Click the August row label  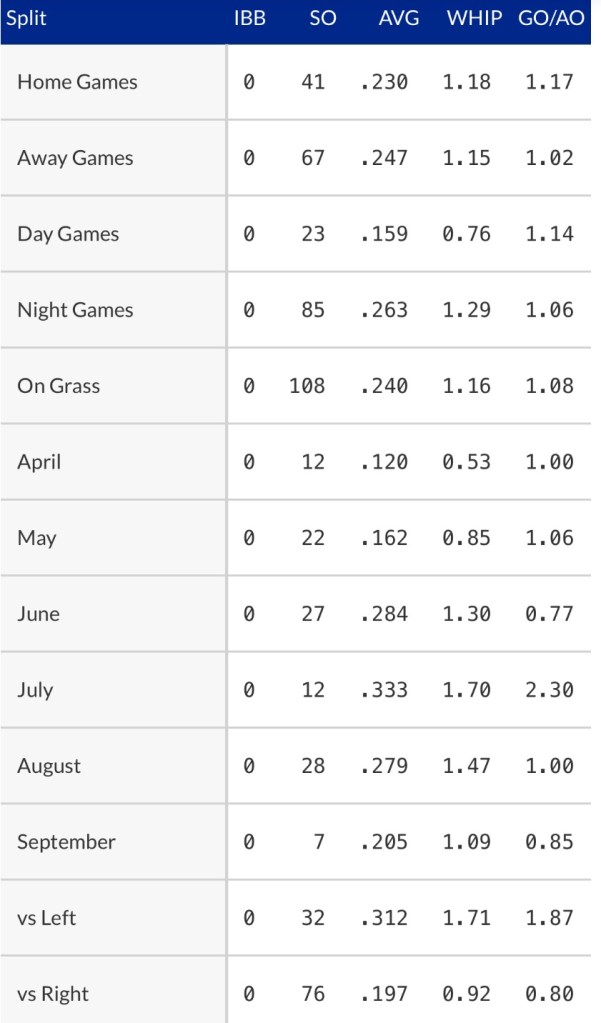click(x=49, y=766)
